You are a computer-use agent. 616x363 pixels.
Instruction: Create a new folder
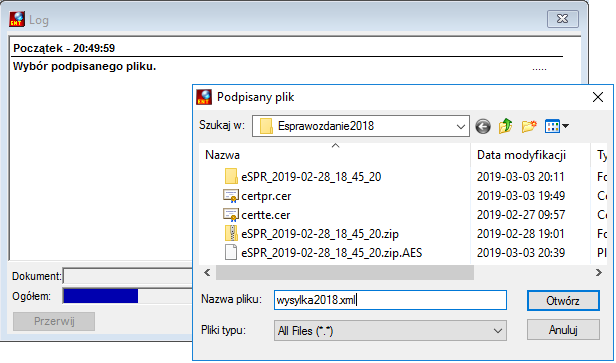(529, 126)
